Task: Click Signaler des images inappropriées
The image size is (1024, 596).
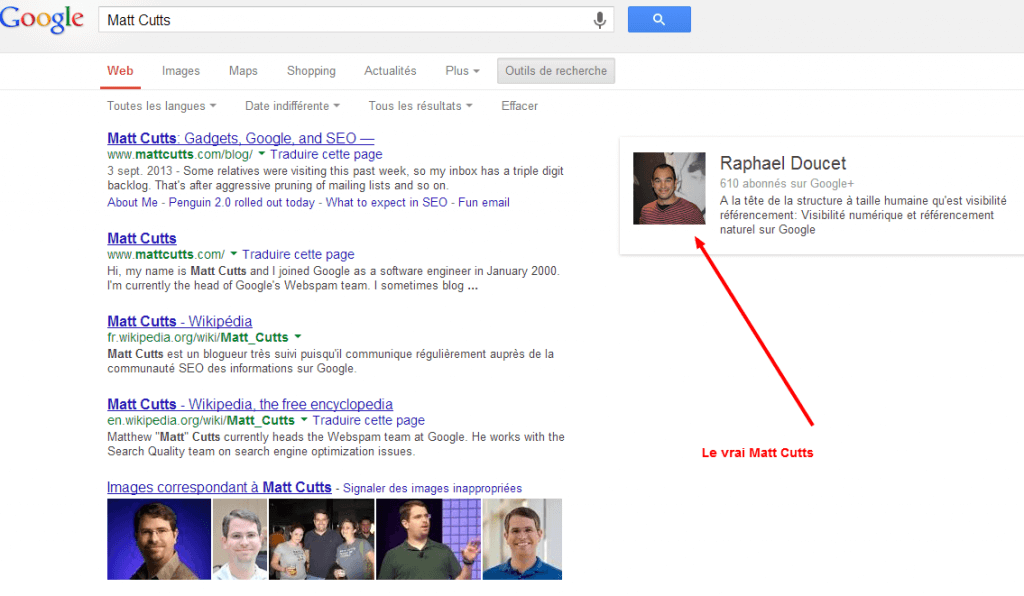Action: tap(432, 488)
